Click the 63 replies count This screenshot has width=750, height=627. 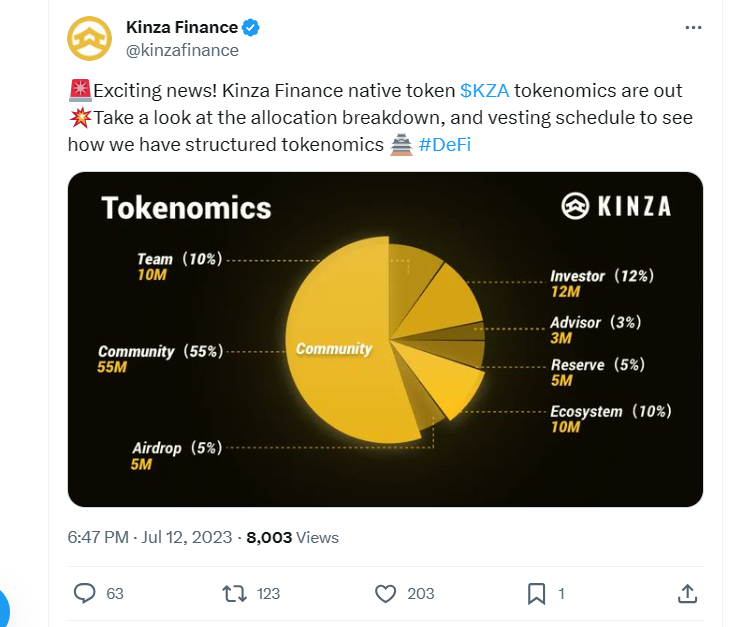click(115, 594)
